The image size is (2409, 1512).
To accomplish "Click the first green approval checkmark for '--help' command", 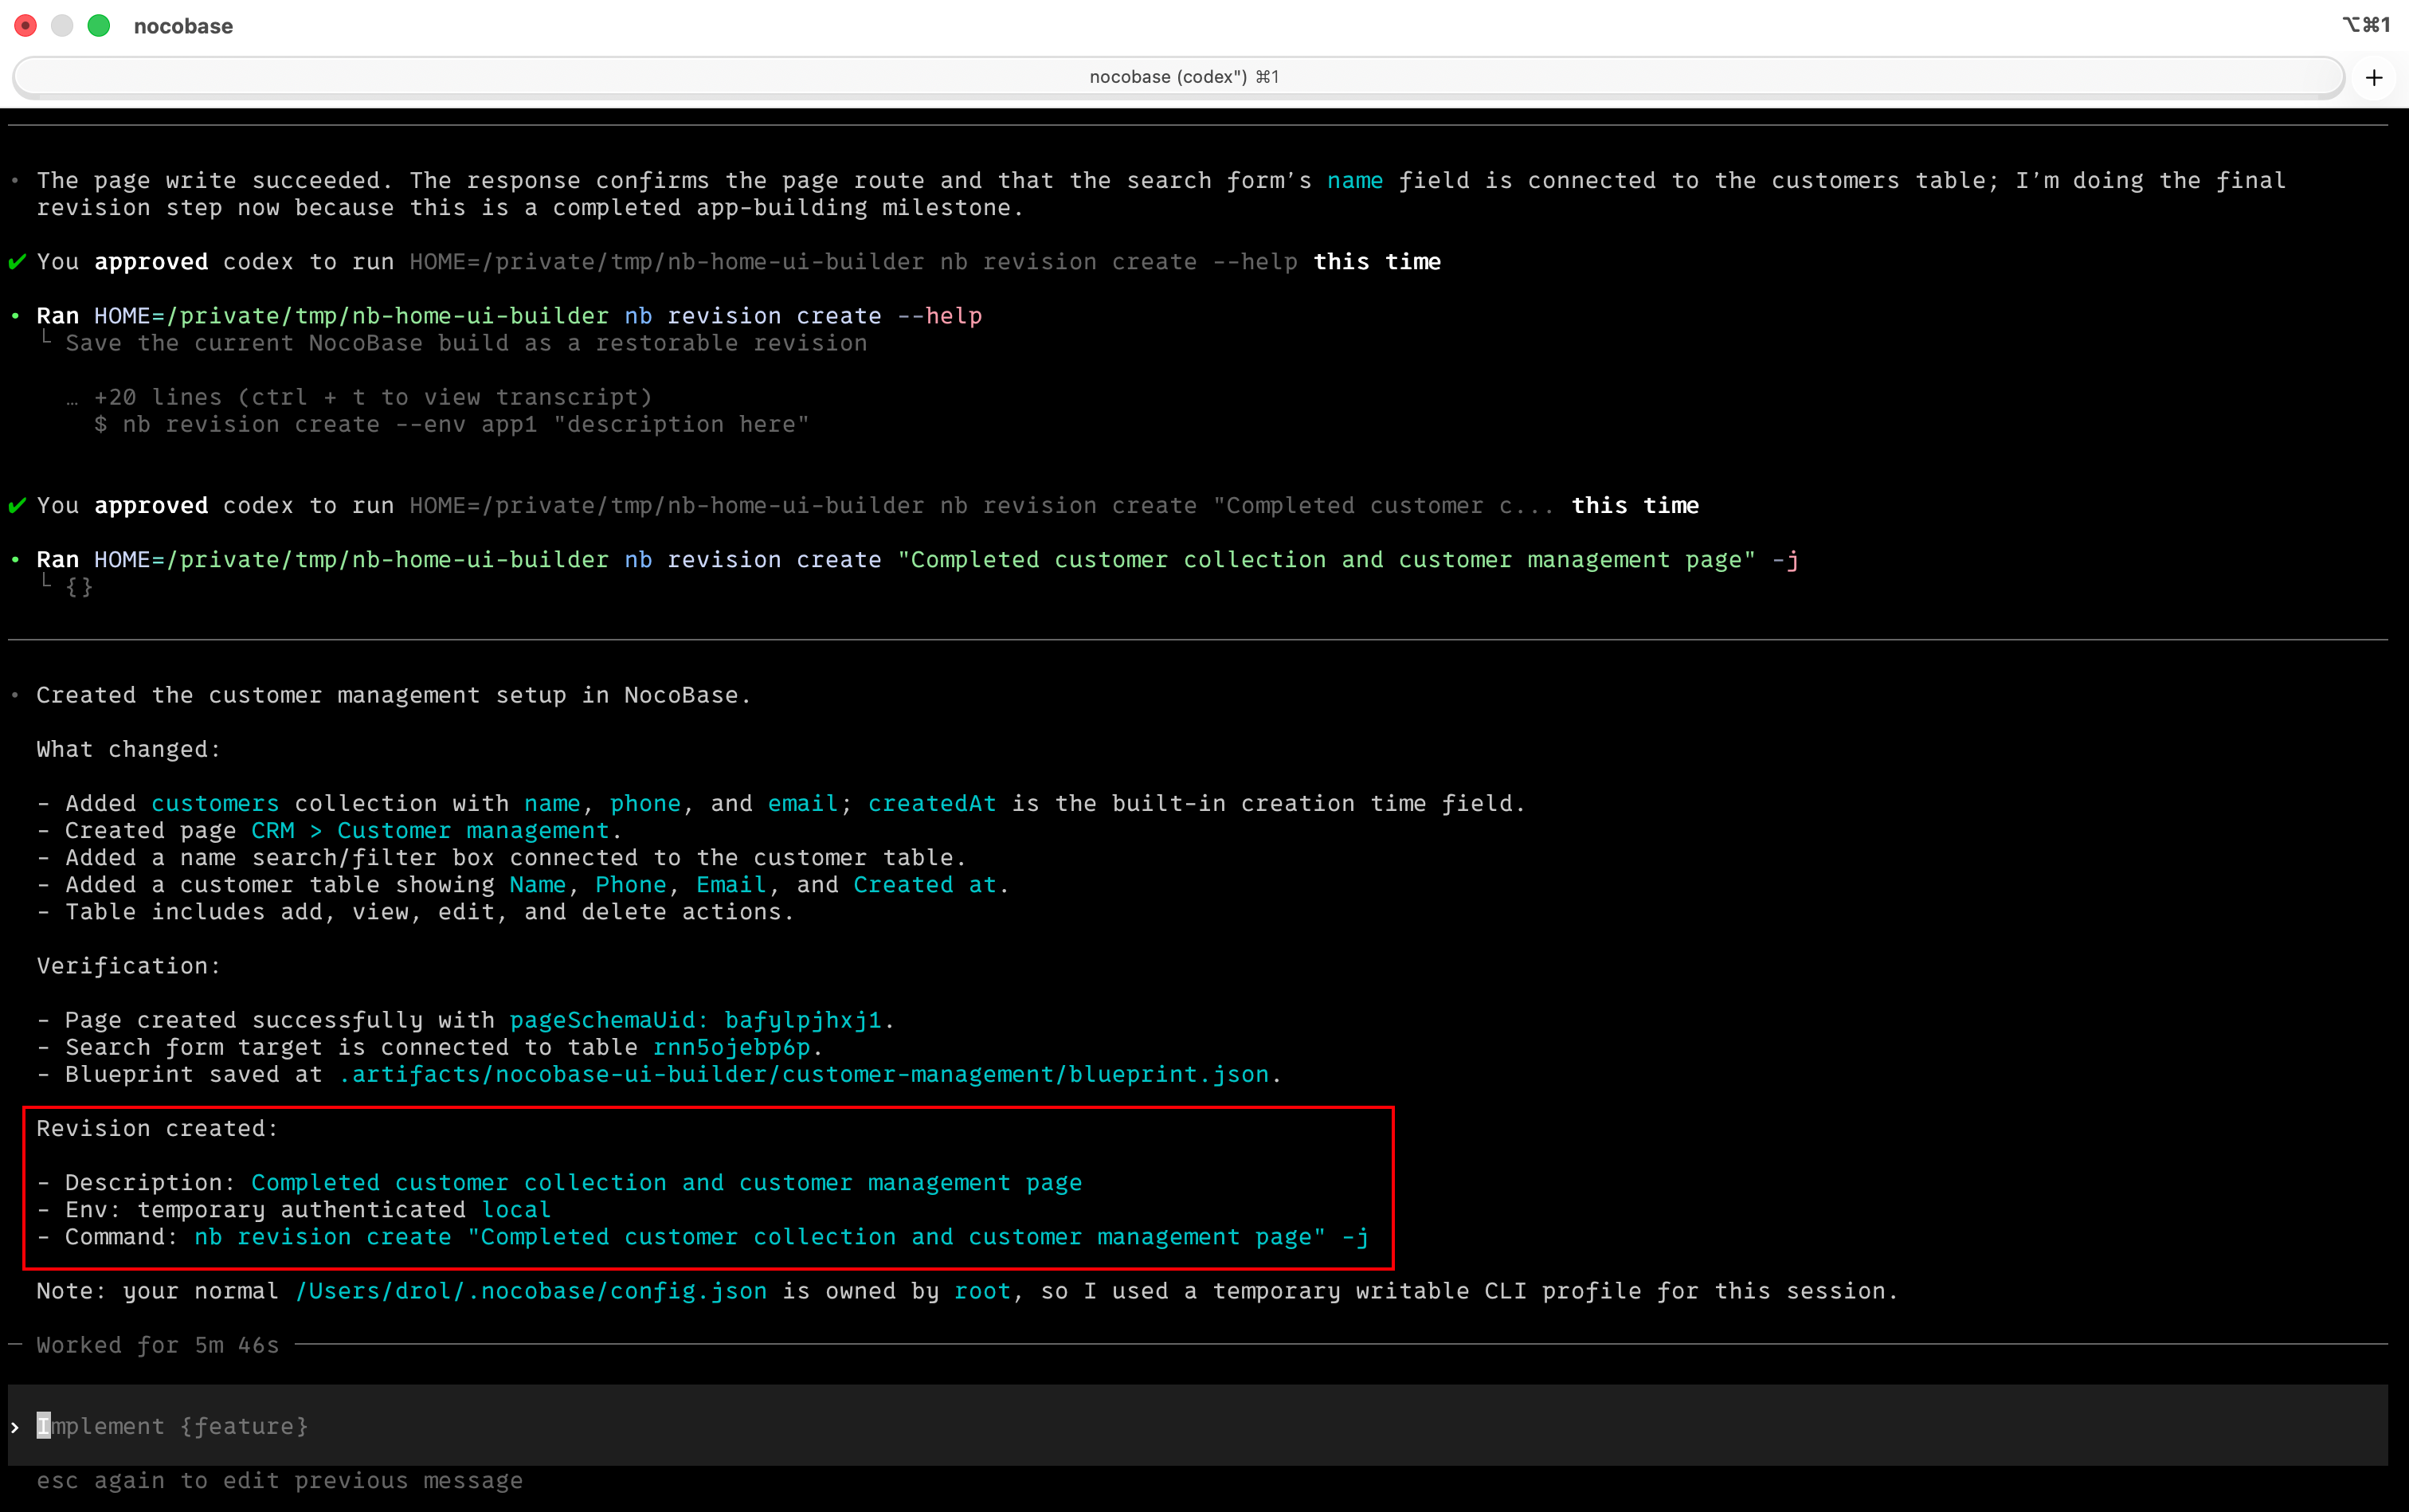I will coord(17,262).
